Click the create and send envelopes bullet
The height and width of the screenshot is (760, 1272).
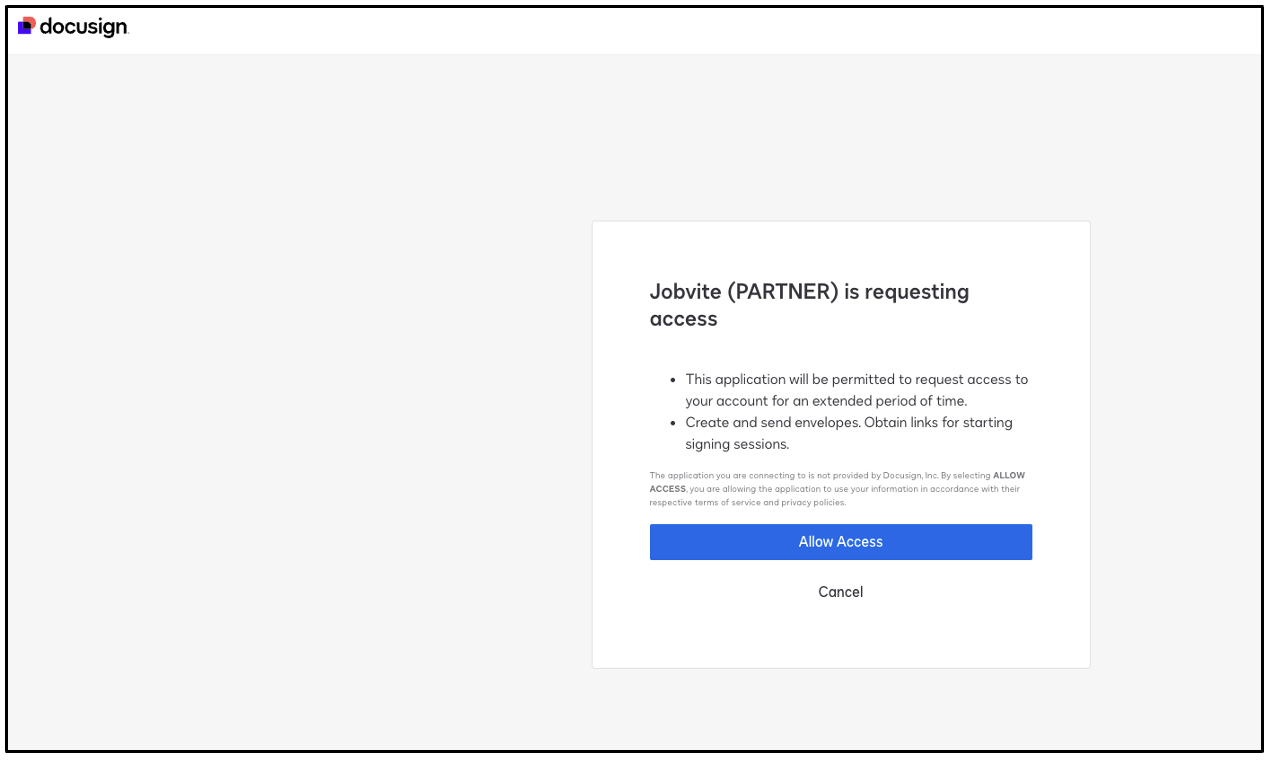(x=848, y=432)
